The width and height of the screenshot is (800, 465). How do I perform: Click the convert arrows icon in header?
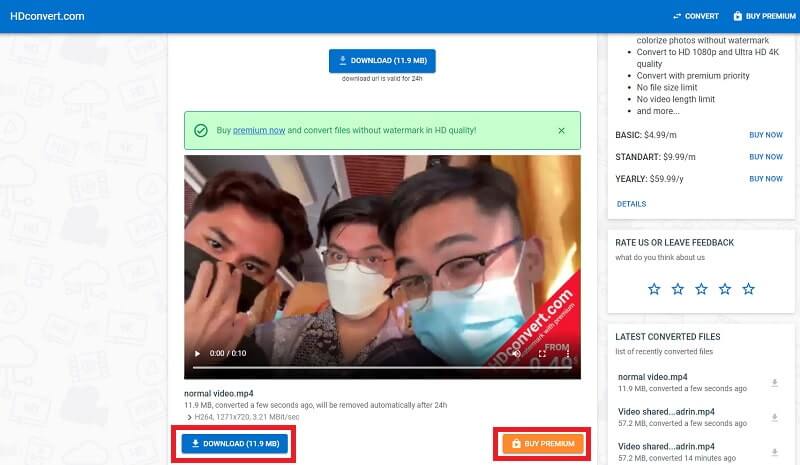pyautogui.click(x=677, y=16)
